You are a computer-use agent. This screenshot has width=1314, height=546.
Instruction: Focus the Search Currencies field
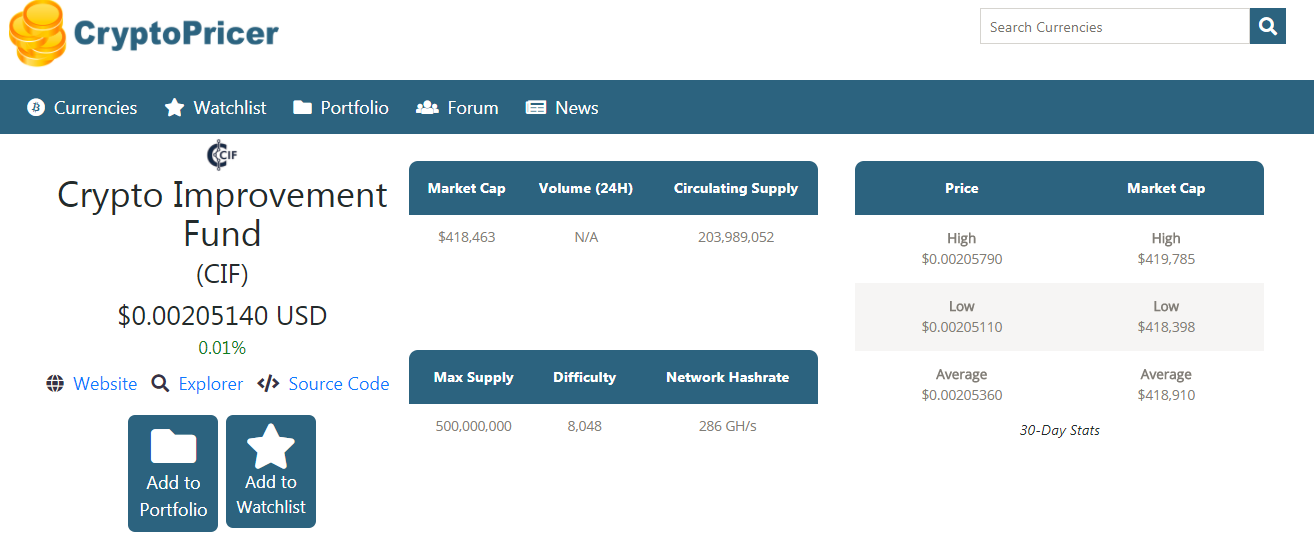[x=1115, y=26]
